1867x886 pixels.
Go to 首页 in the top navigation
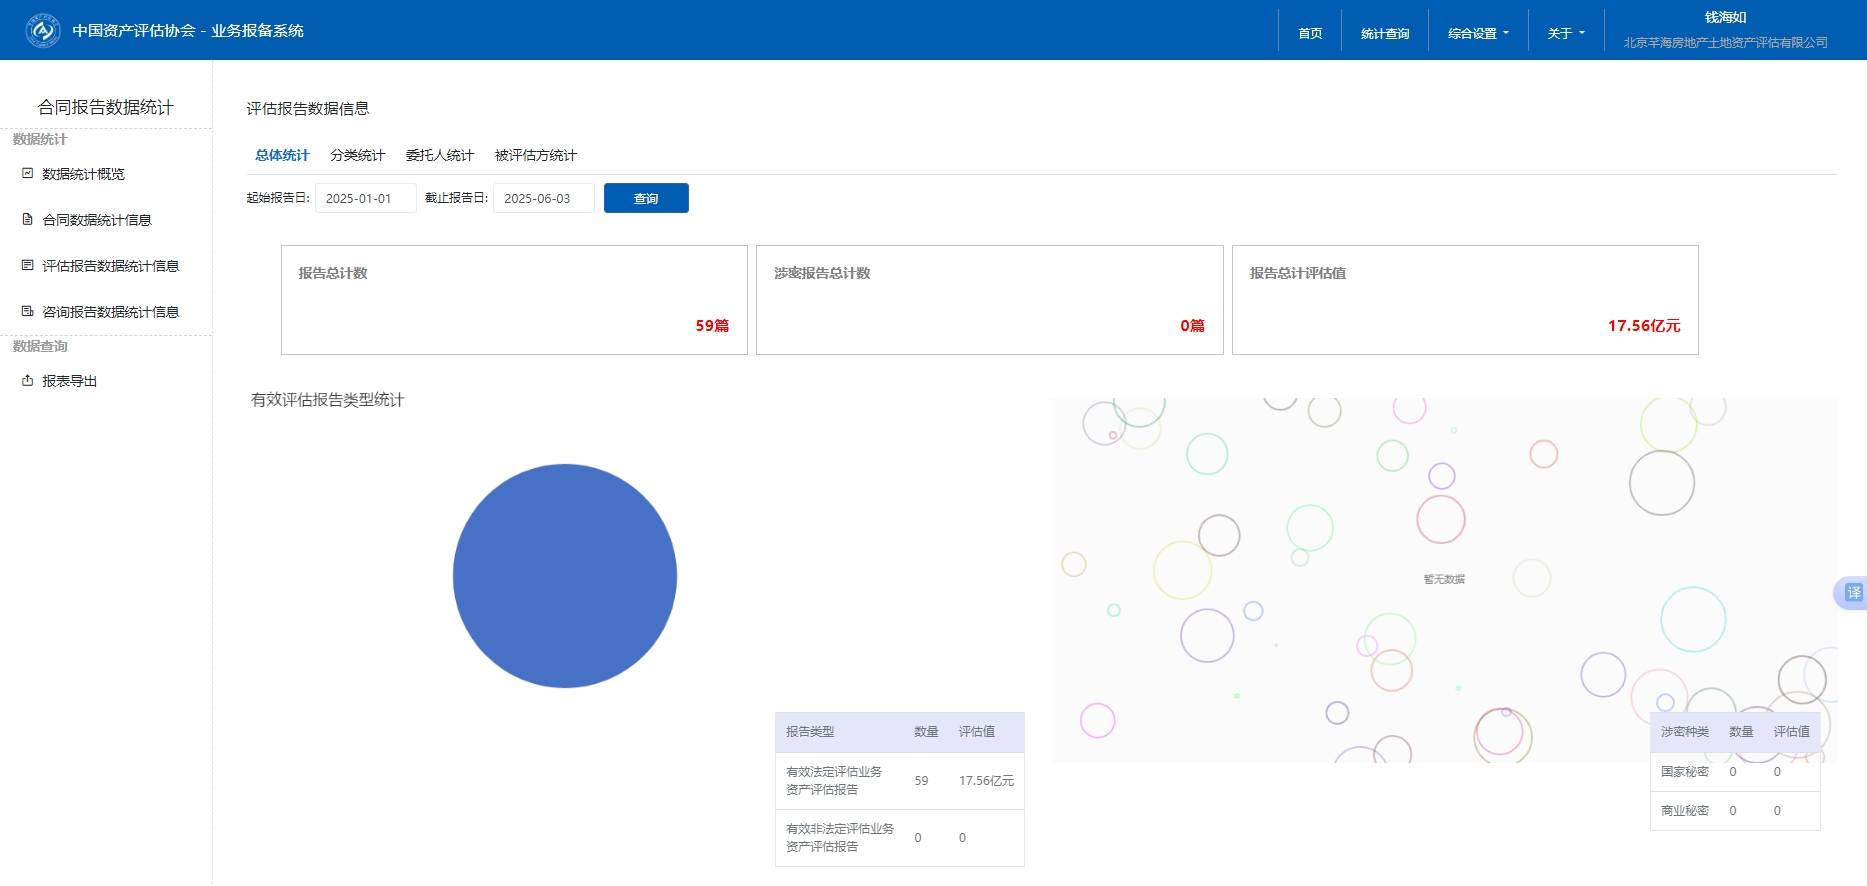[1310, 34]
